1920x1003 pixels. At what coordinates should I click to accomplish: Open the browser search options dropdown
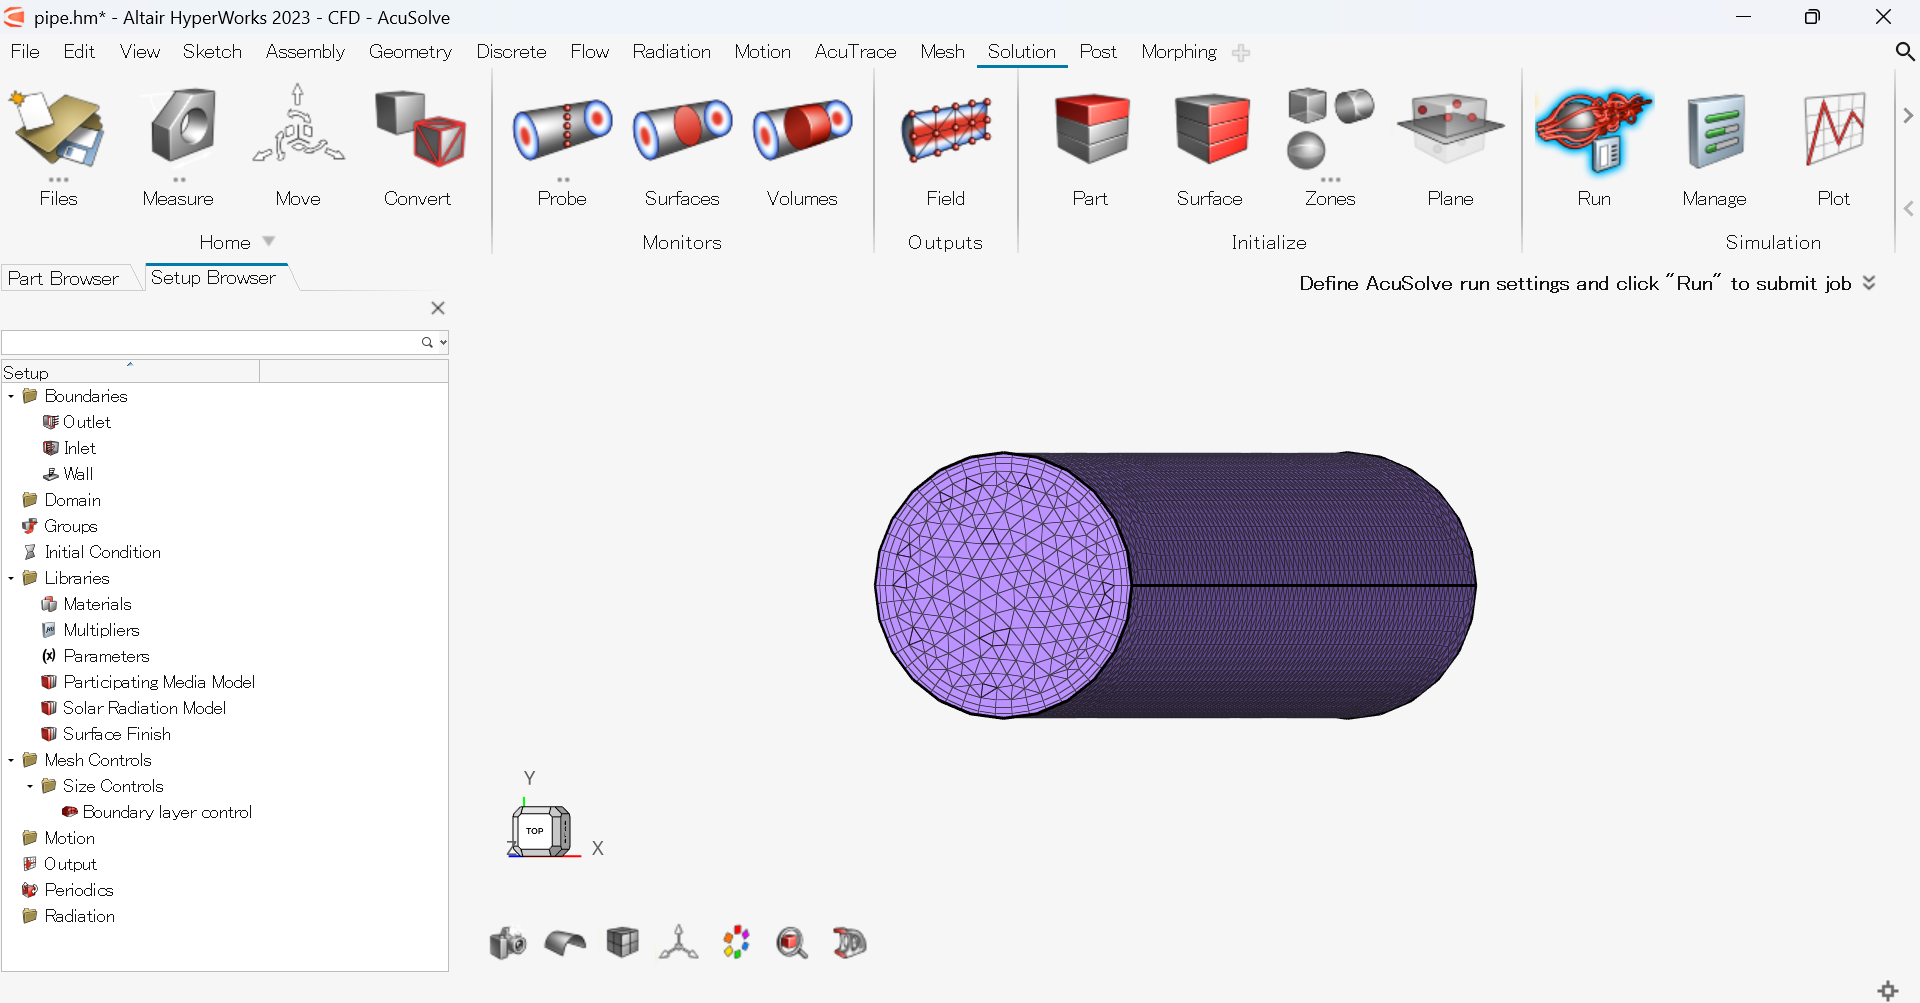[443, 342]
